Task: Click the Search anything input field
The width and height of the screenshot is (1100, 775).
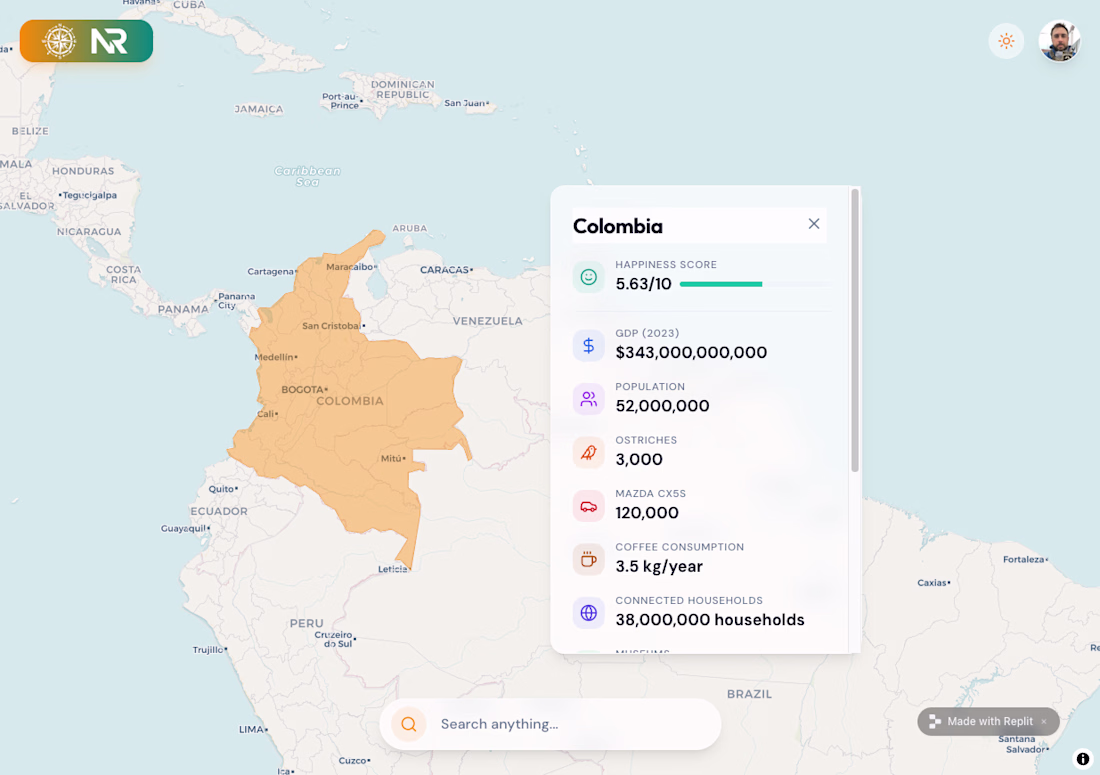Action: [x=570, y=724]
